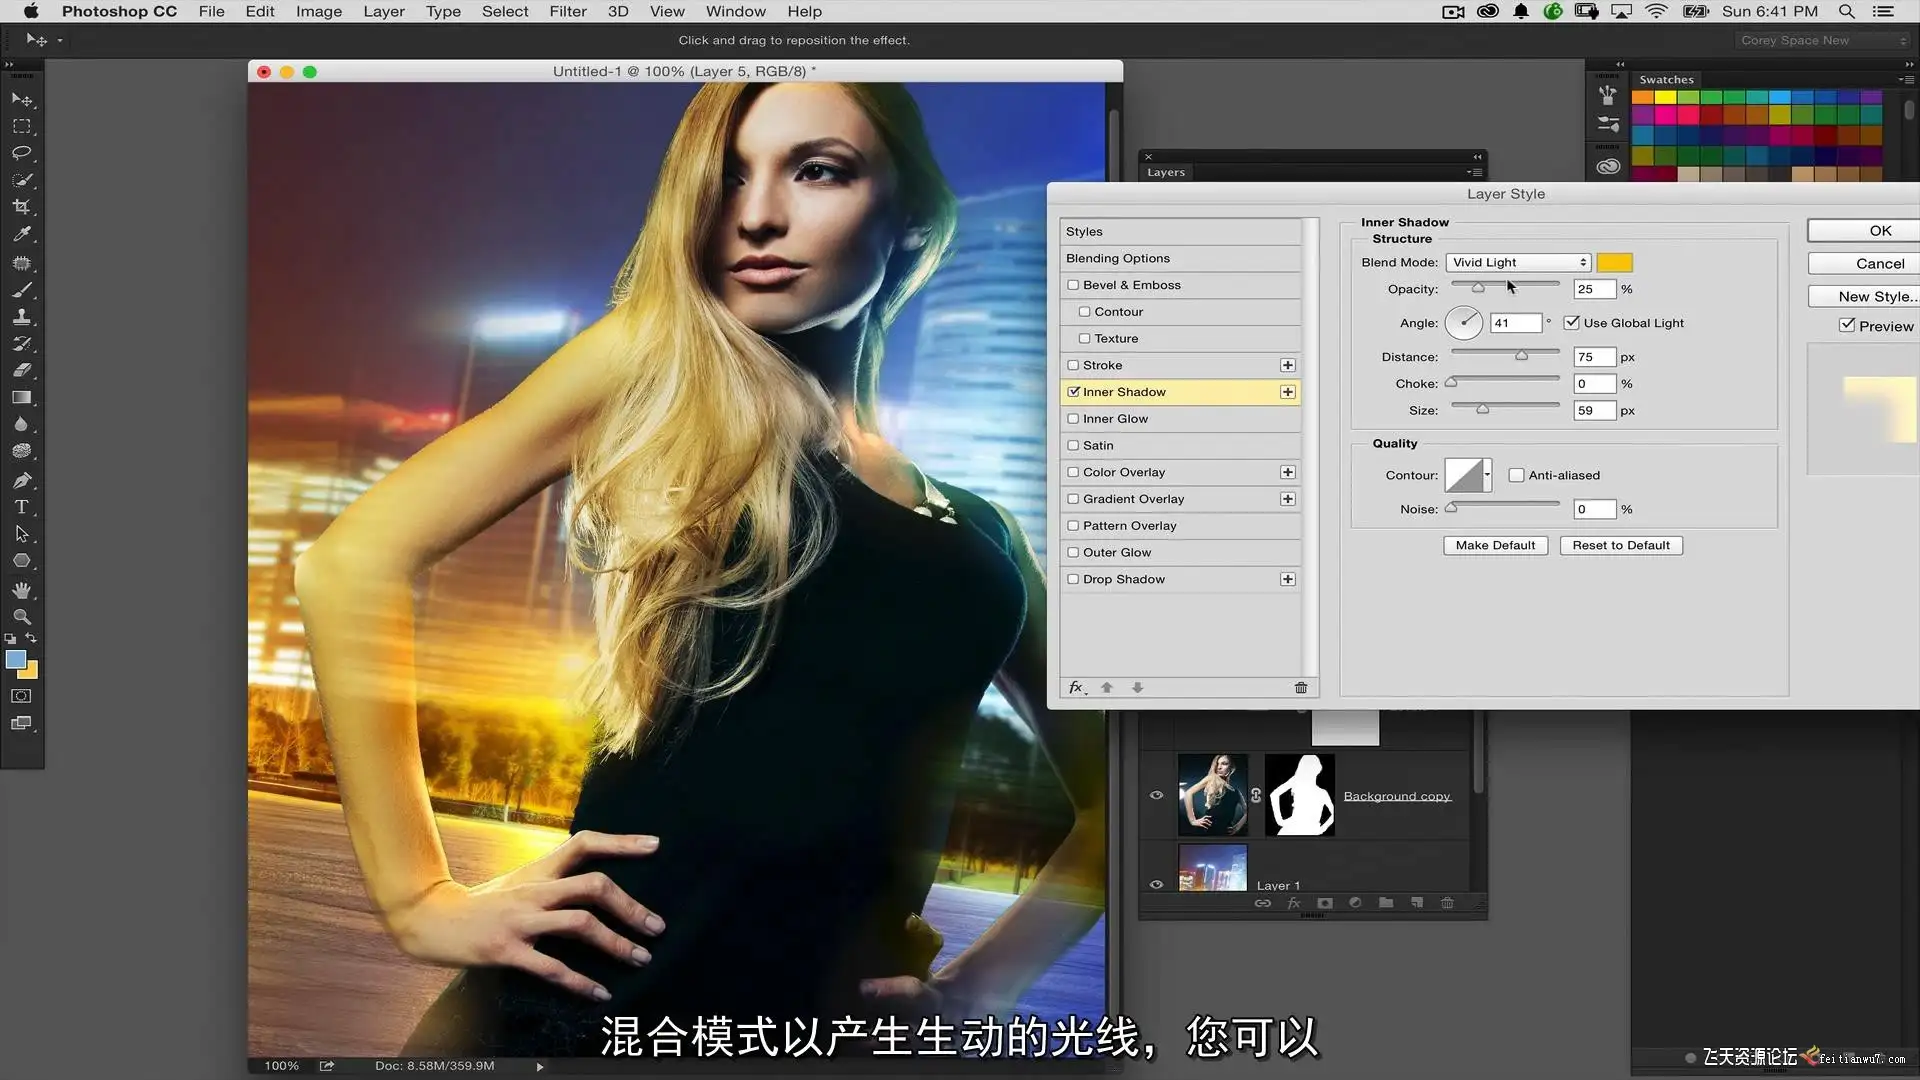
Task: Click the delete effect trash icon
Action: tap(1301, 688)
